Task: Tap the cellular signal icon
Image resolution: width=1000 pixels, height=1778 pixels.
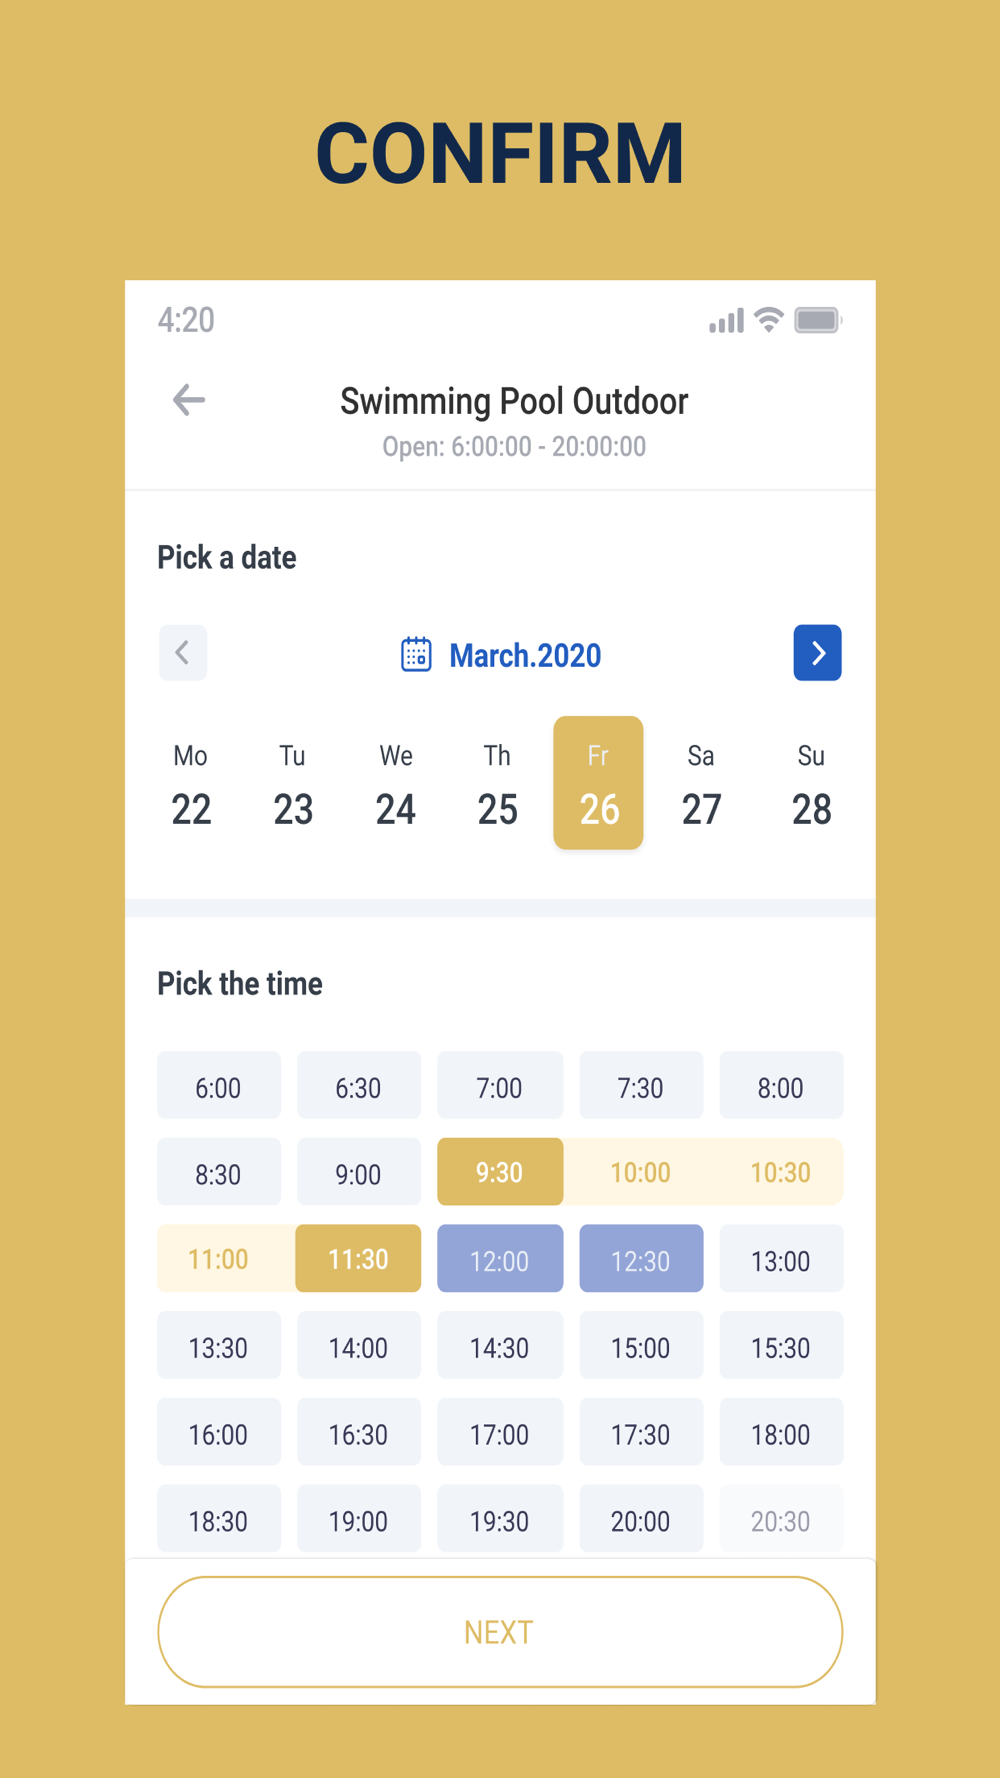Action: tap(726, 320)
